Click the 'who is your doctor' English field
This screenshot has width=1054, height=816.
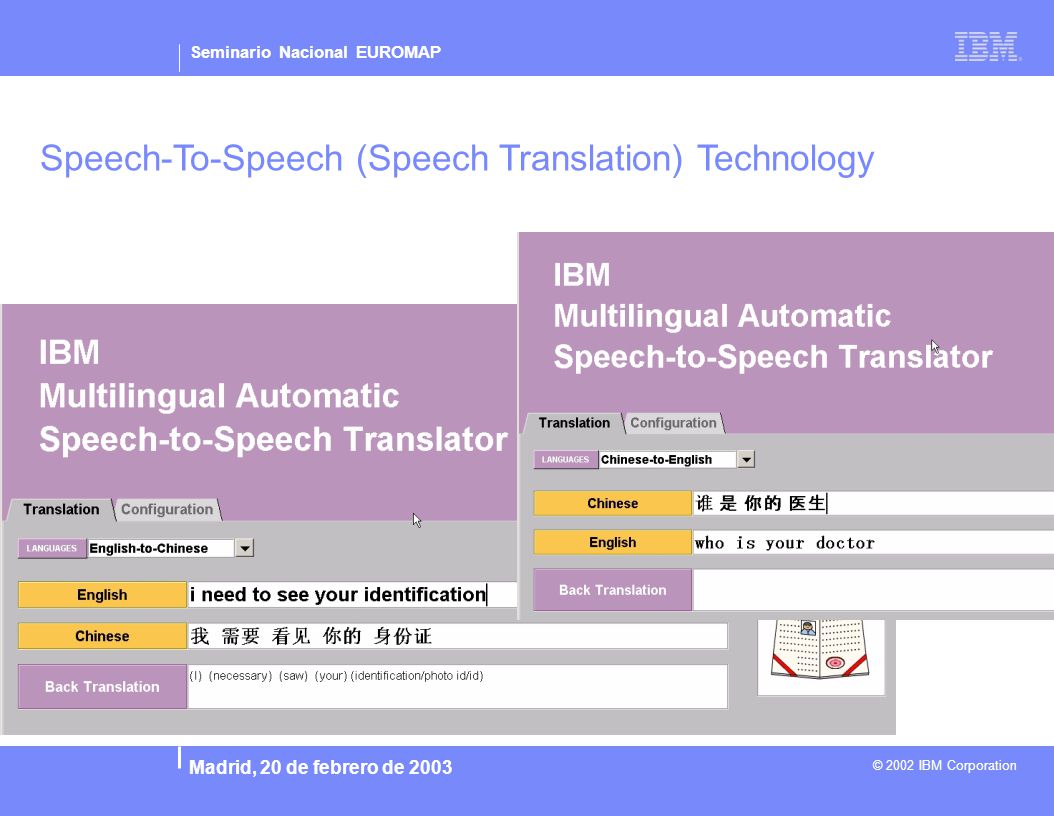point(873,542)
